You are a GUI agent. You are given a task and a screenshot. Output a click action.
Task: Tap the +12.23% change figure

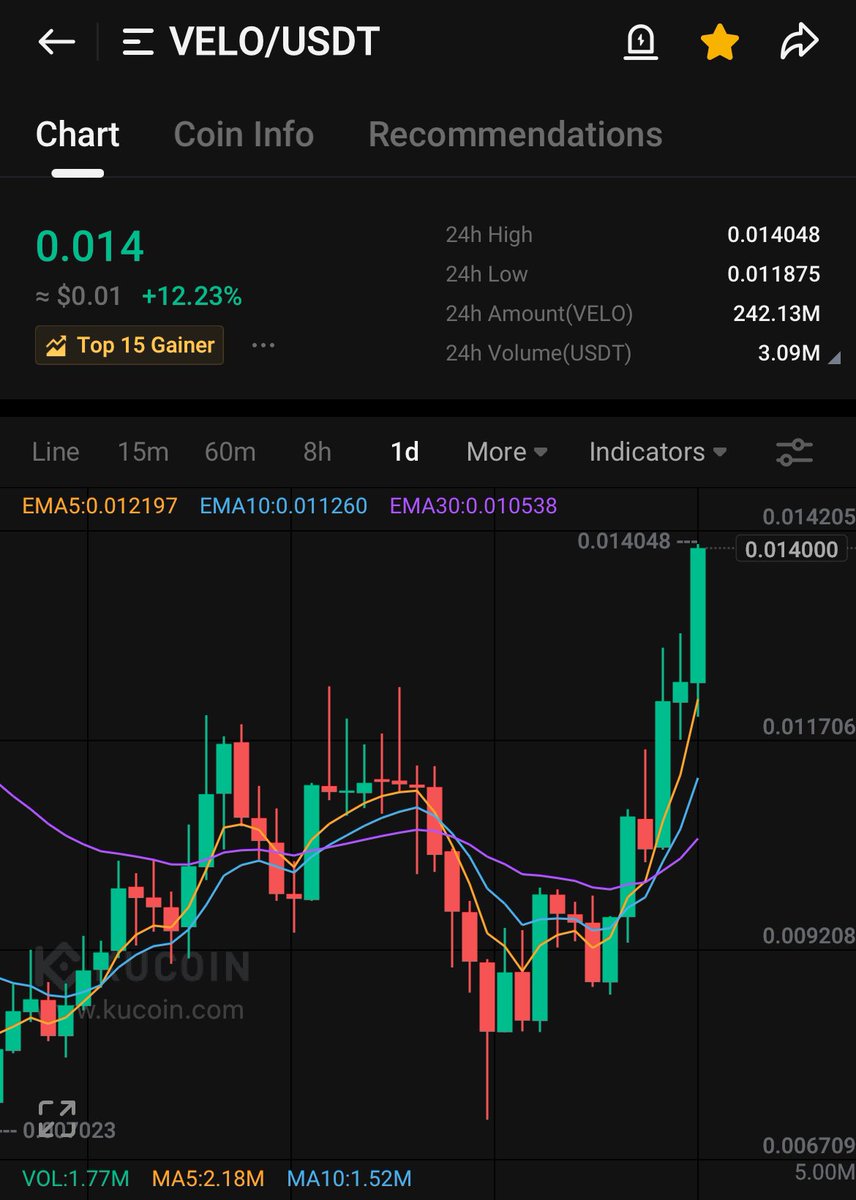tap(191, 296)
